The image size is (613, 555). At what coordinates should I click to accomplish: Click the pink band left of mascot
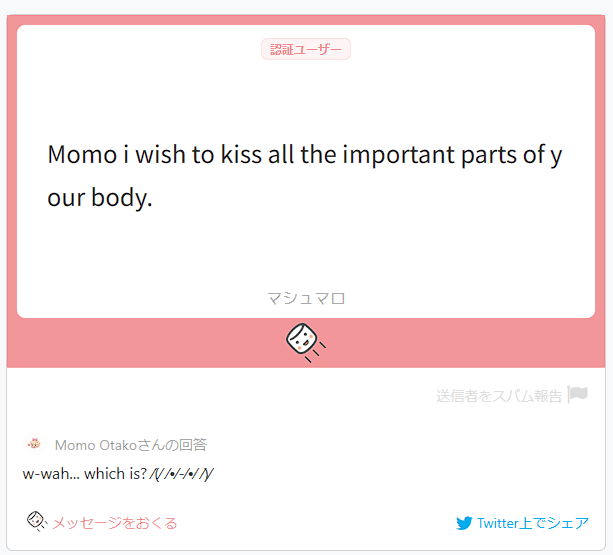coord(146,343)
